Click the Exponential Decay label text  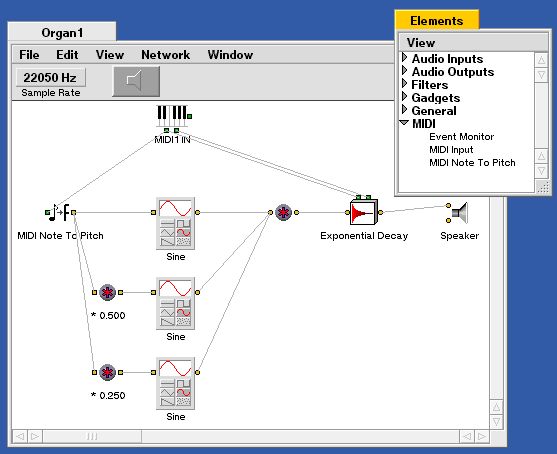coord(364,236)
